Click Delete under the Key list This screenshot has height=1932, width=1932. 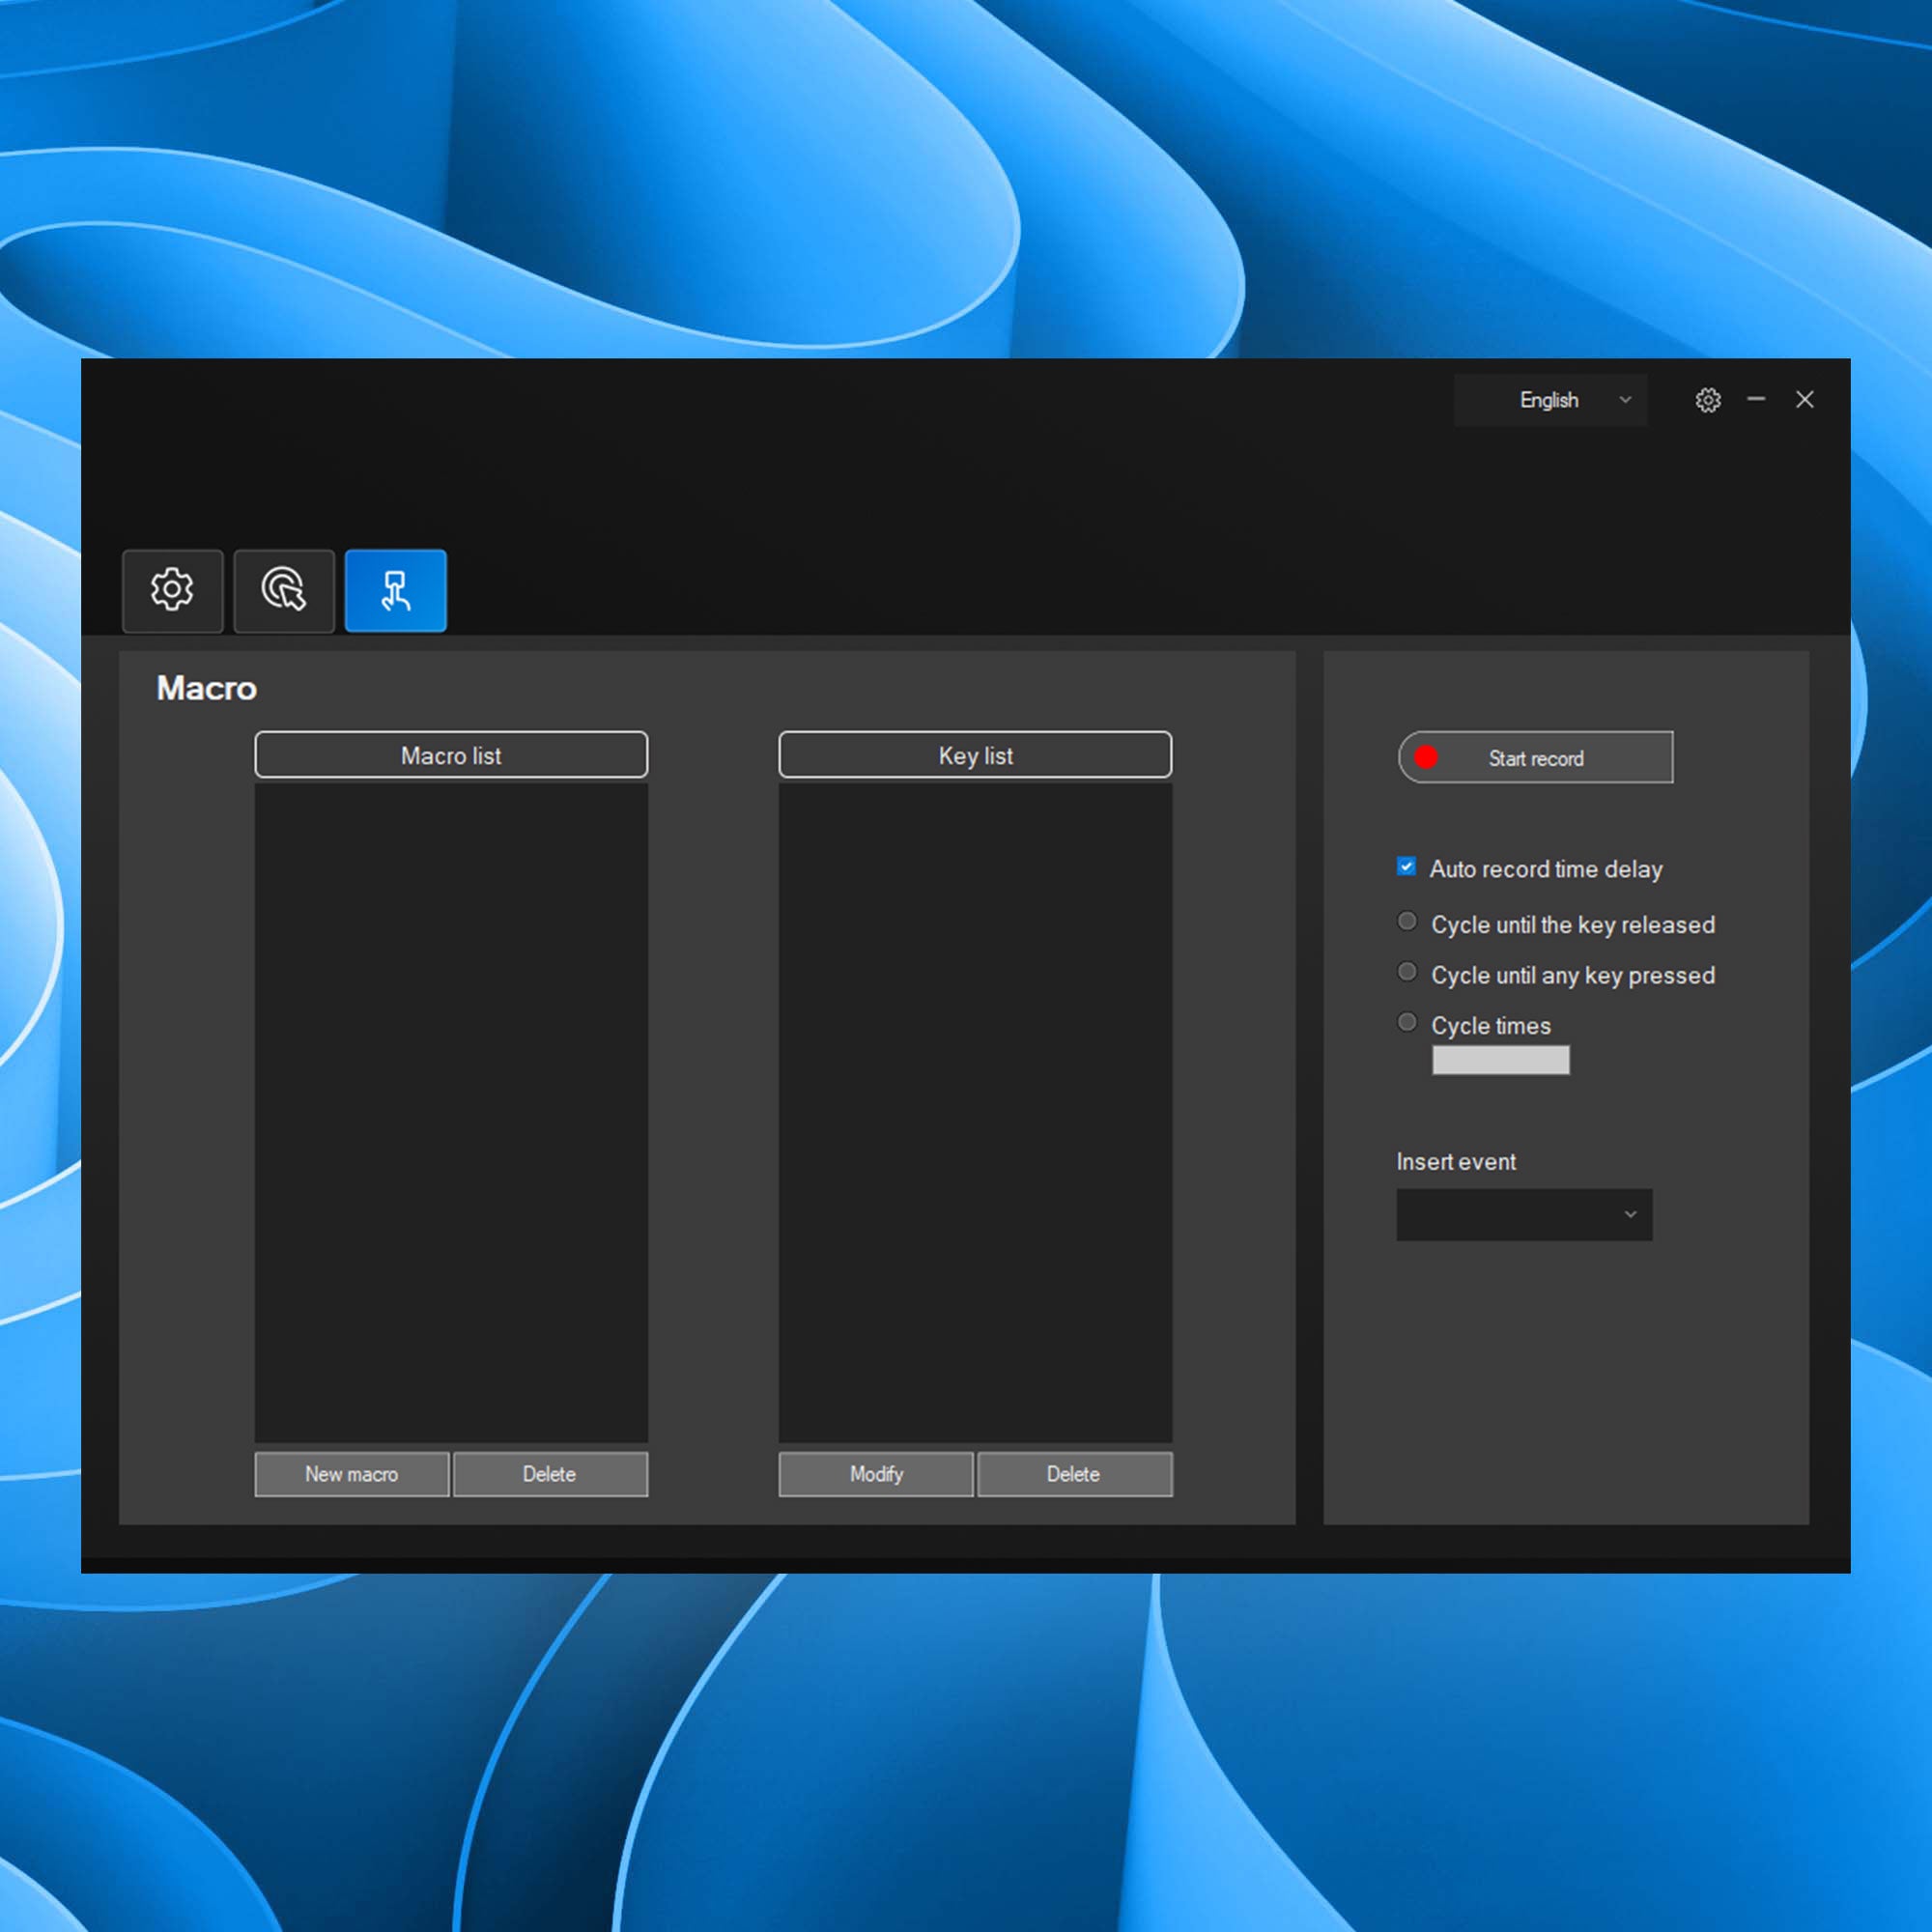(1074, 1474)
